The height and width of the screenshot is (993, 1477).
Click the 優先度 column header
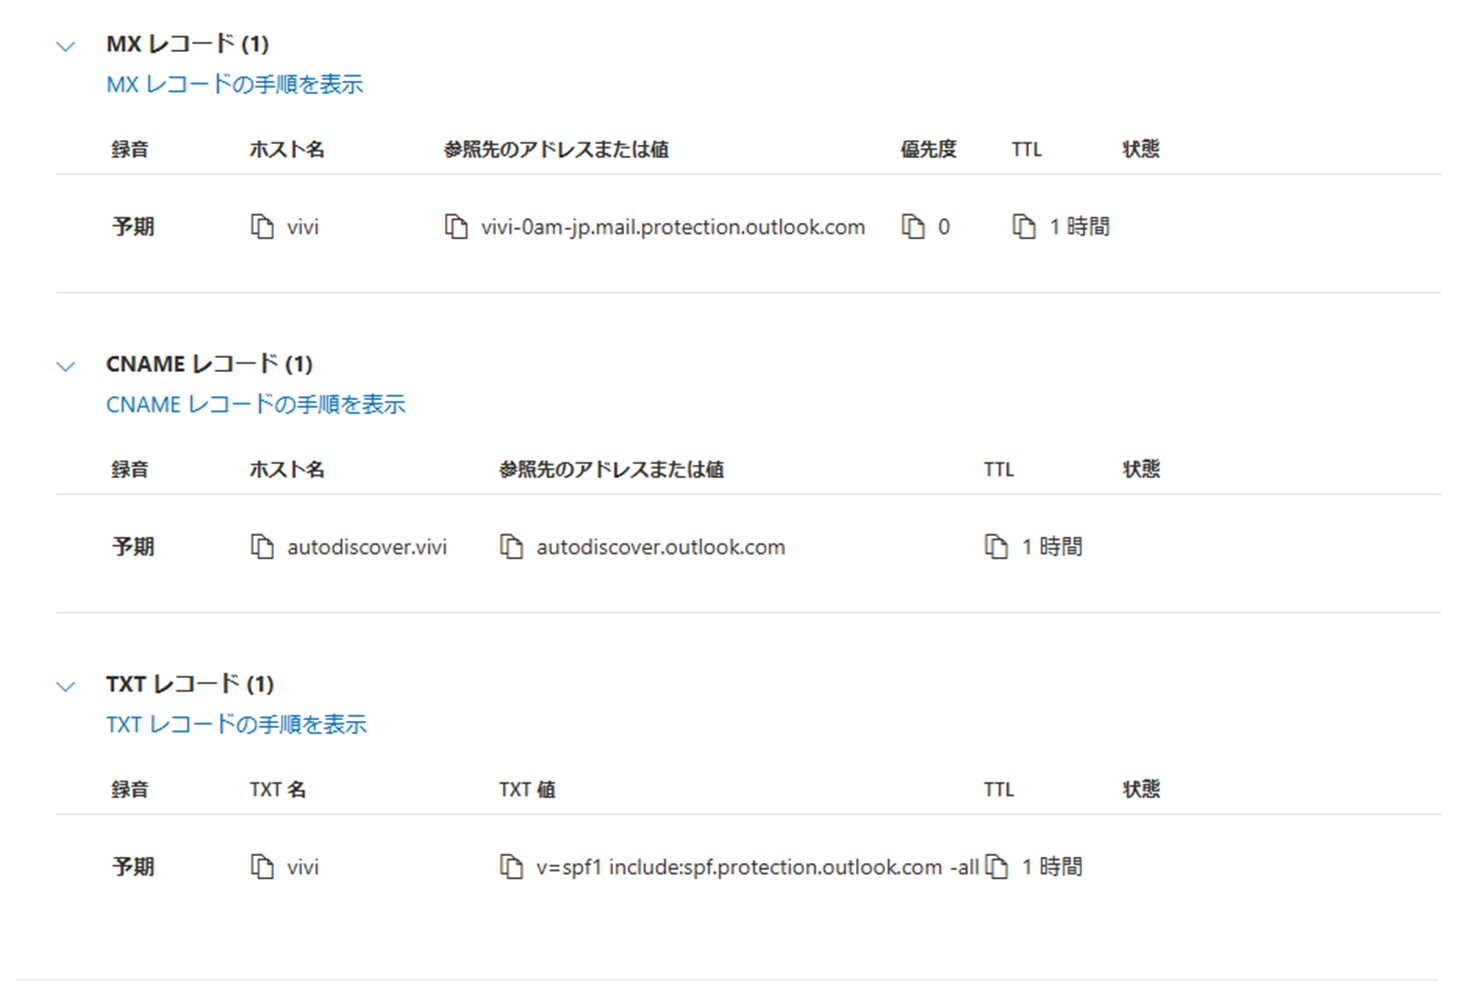point(929,149)
